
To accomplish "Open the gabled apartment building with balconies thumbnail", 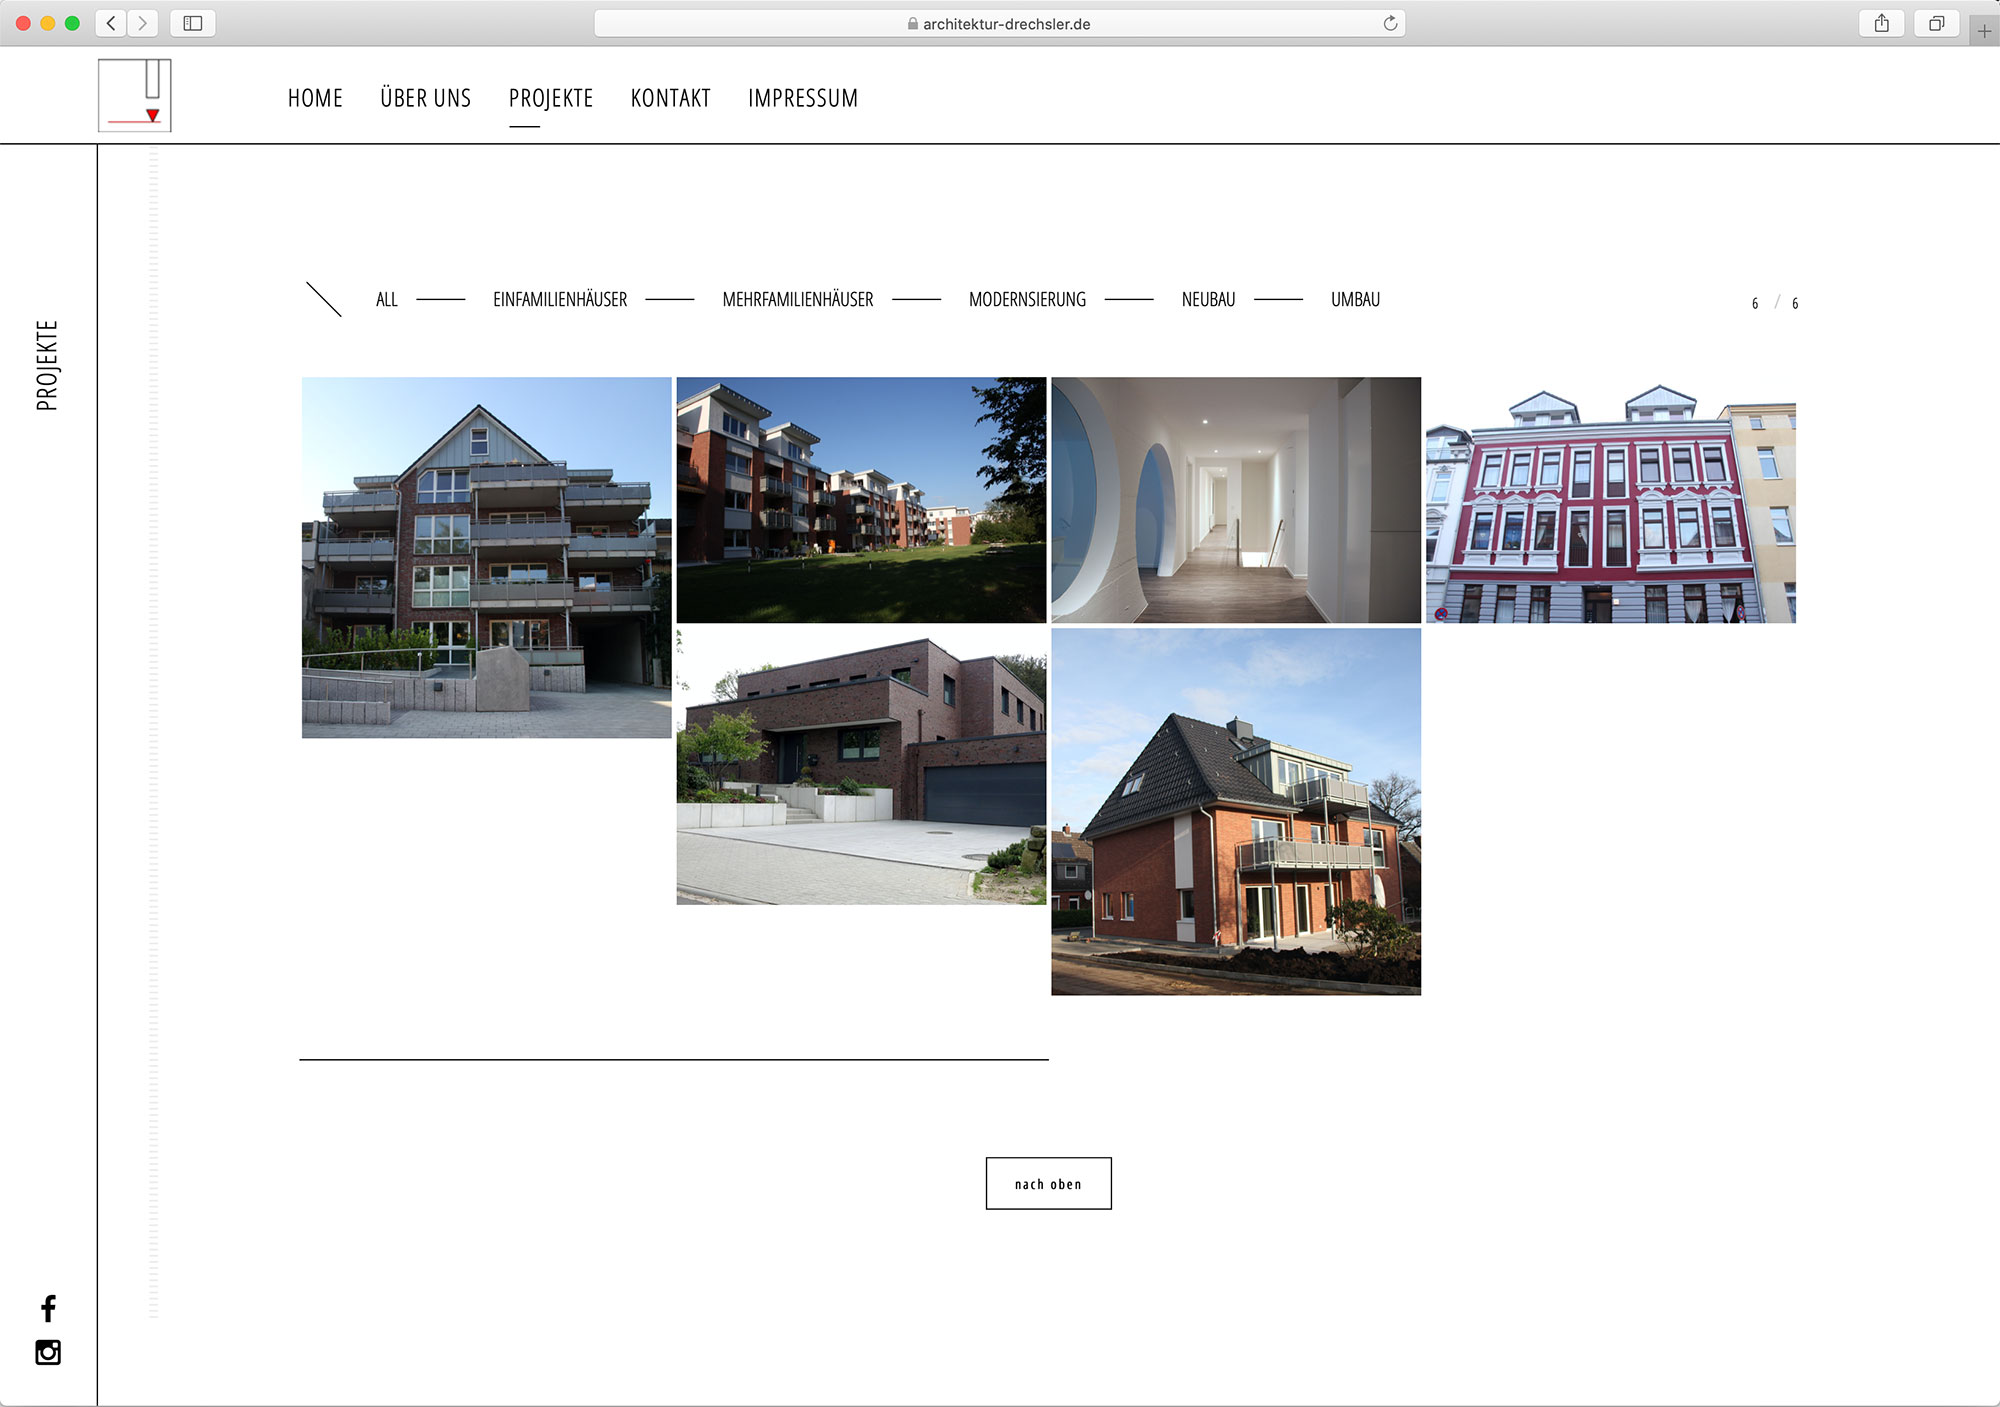I will tap(487, 557).
